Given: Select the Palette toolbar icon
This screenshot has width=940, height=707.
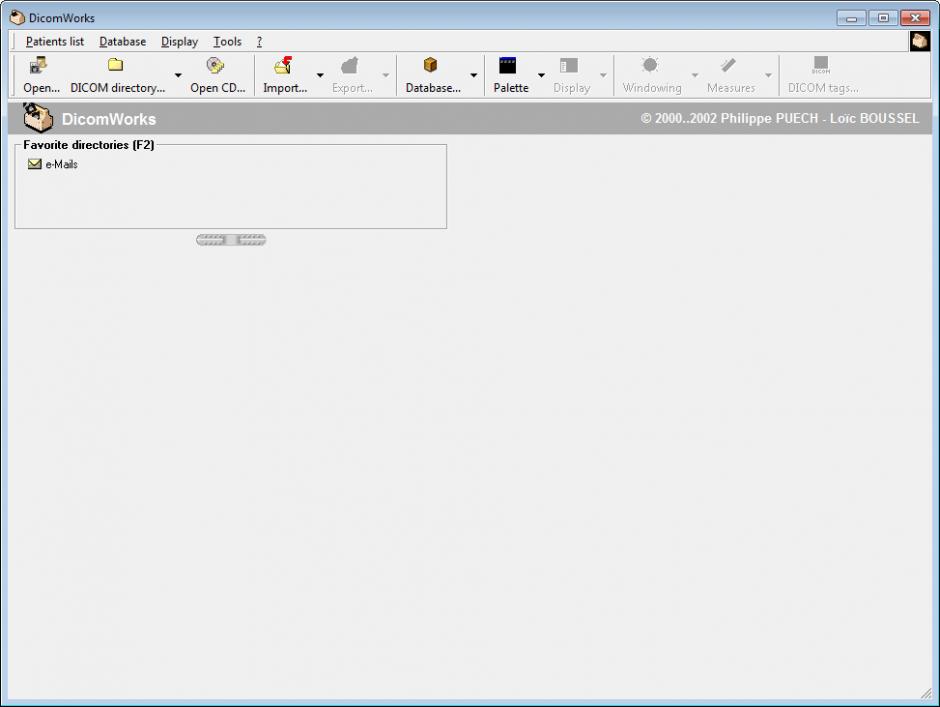Looking at the screenshot, I should (508, 65).
